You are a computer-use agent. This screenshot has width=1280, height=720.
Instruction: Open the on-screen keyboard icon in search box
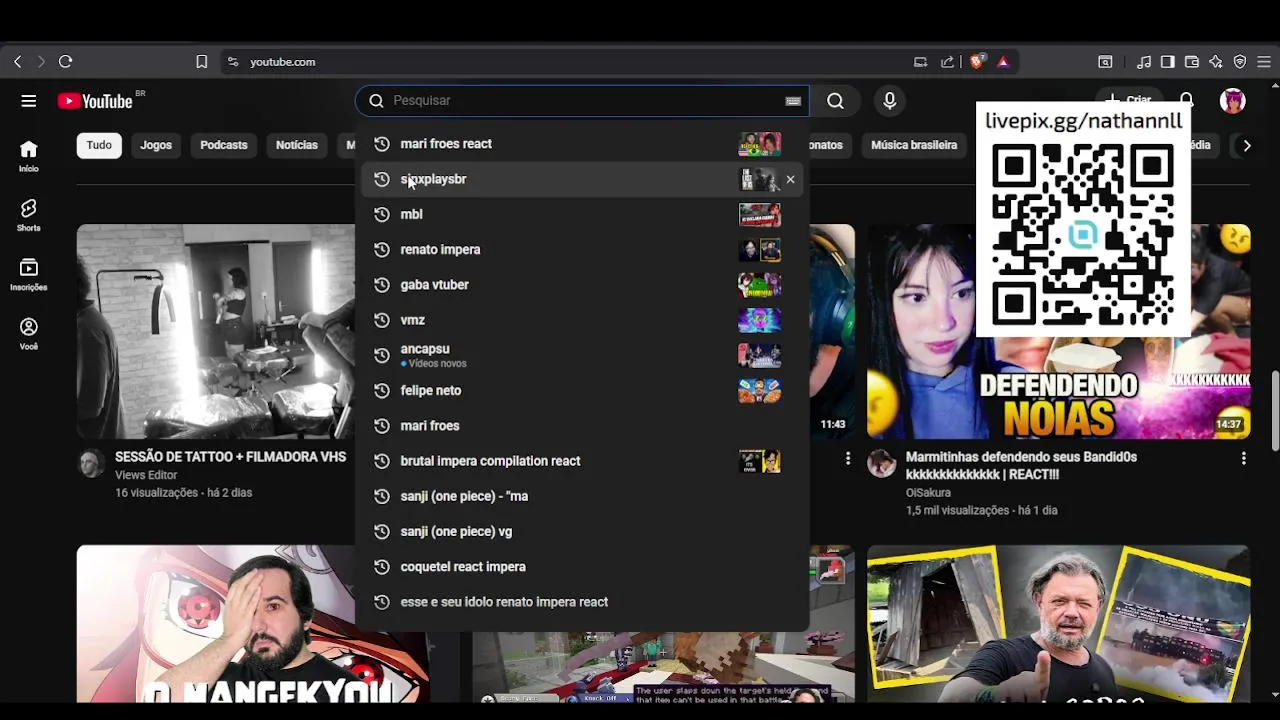tap(793, 101)
